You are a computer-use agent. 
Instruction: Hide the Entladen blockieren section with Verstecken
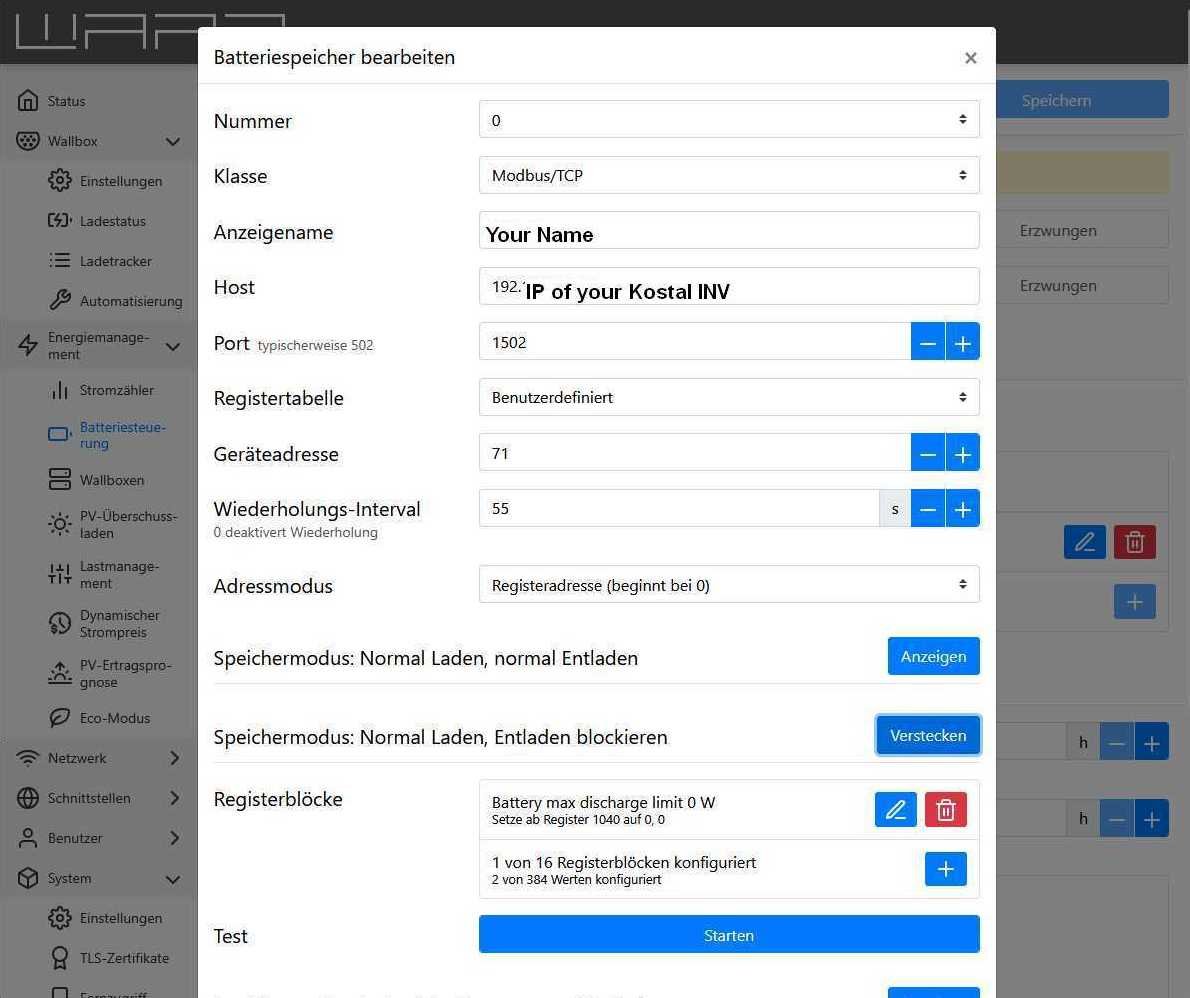click(x=927, y=736)
